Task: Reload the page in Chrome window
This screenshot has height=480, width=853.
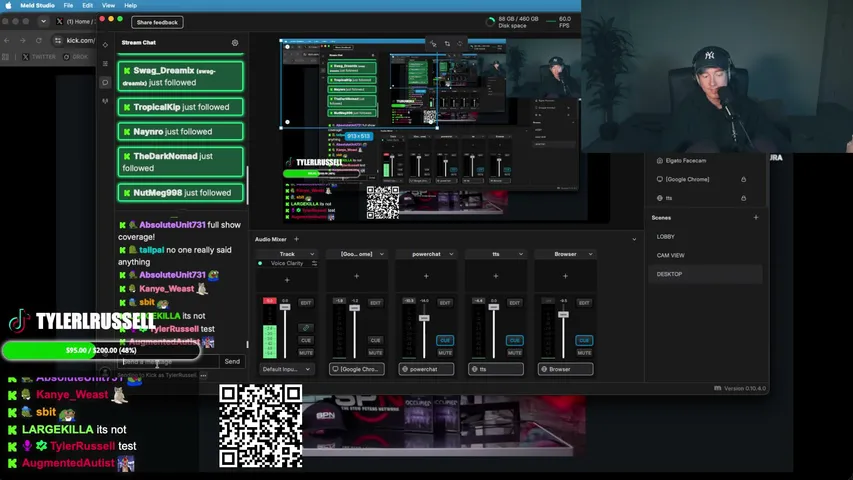Action: coord(39,40)
